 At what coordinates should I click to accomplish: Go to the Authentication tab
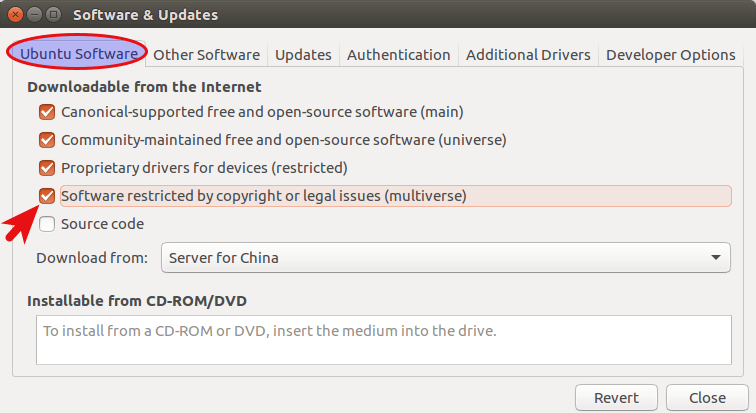click(x=398, y=55)
